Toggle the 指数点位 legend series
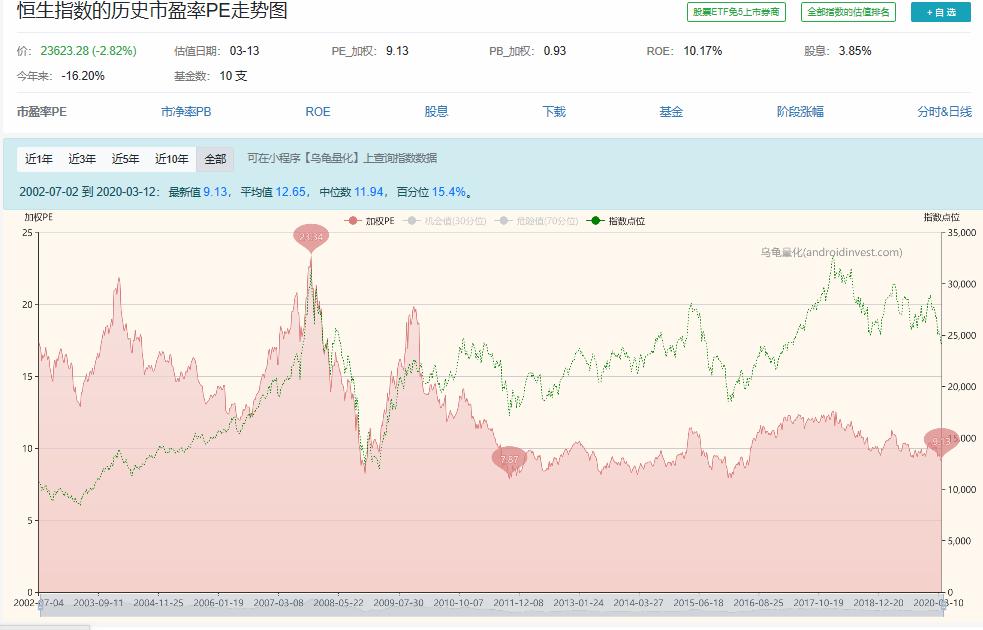The height and width of the screenshot is (630, 983). [616, 221]
